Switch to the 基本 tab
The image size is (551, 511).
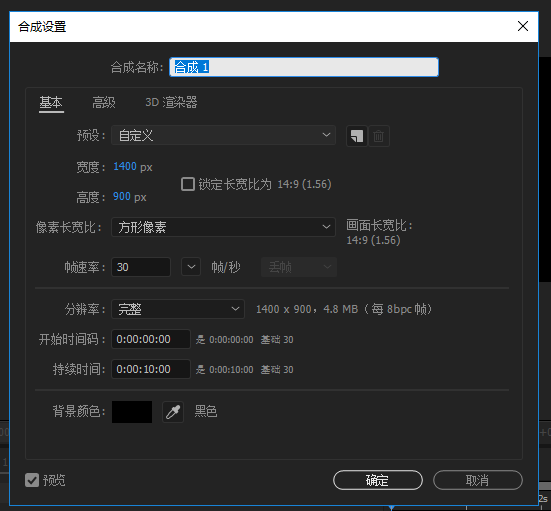tap(51, 103)
